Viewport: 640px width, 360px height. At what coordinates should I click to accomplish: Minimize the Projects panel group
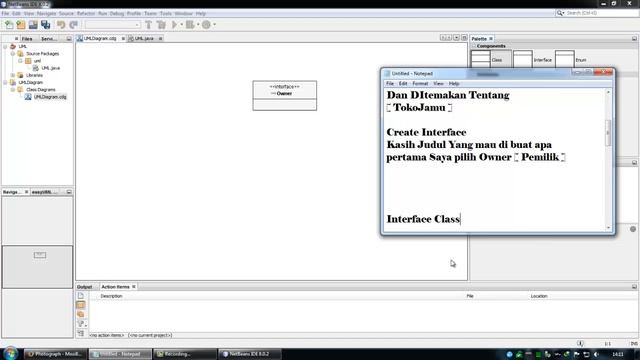pyautogui.click(x=69, y=39)
